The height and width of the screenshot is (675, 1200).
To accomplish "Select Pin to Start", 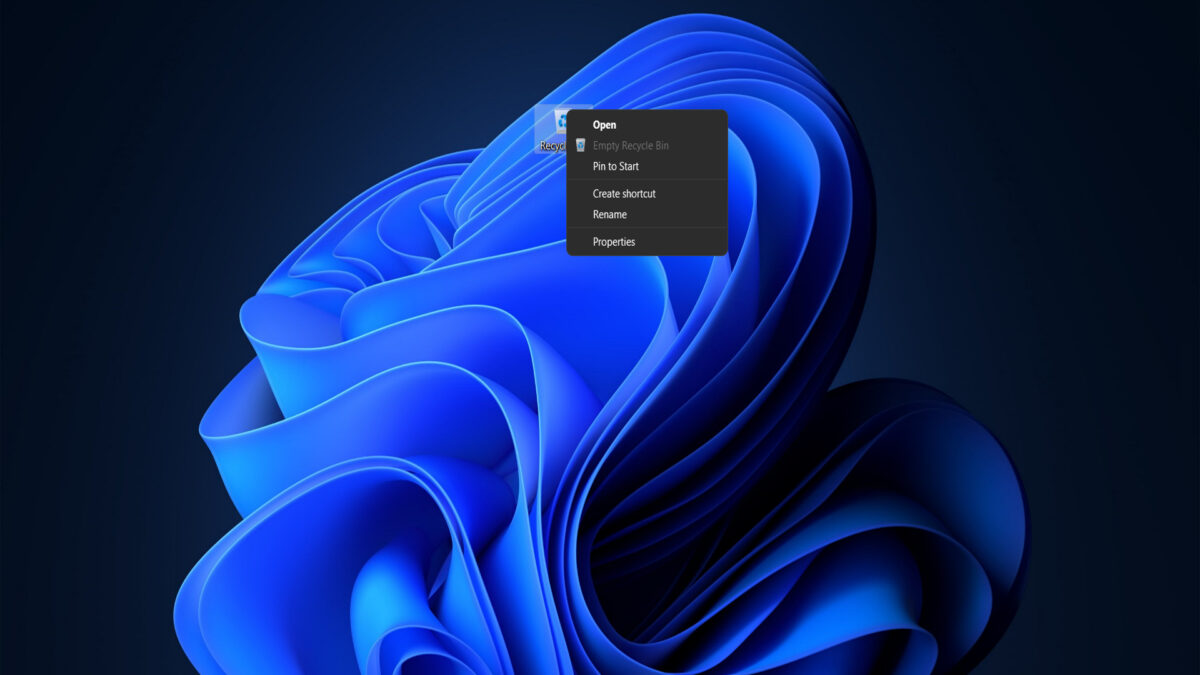I will point(646,167).
